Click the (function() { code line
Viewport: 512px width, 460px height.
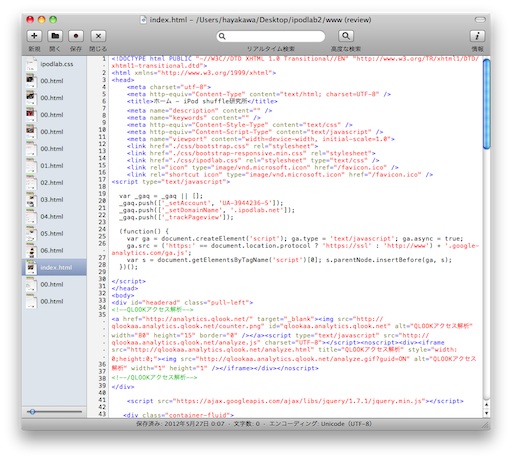144,231
